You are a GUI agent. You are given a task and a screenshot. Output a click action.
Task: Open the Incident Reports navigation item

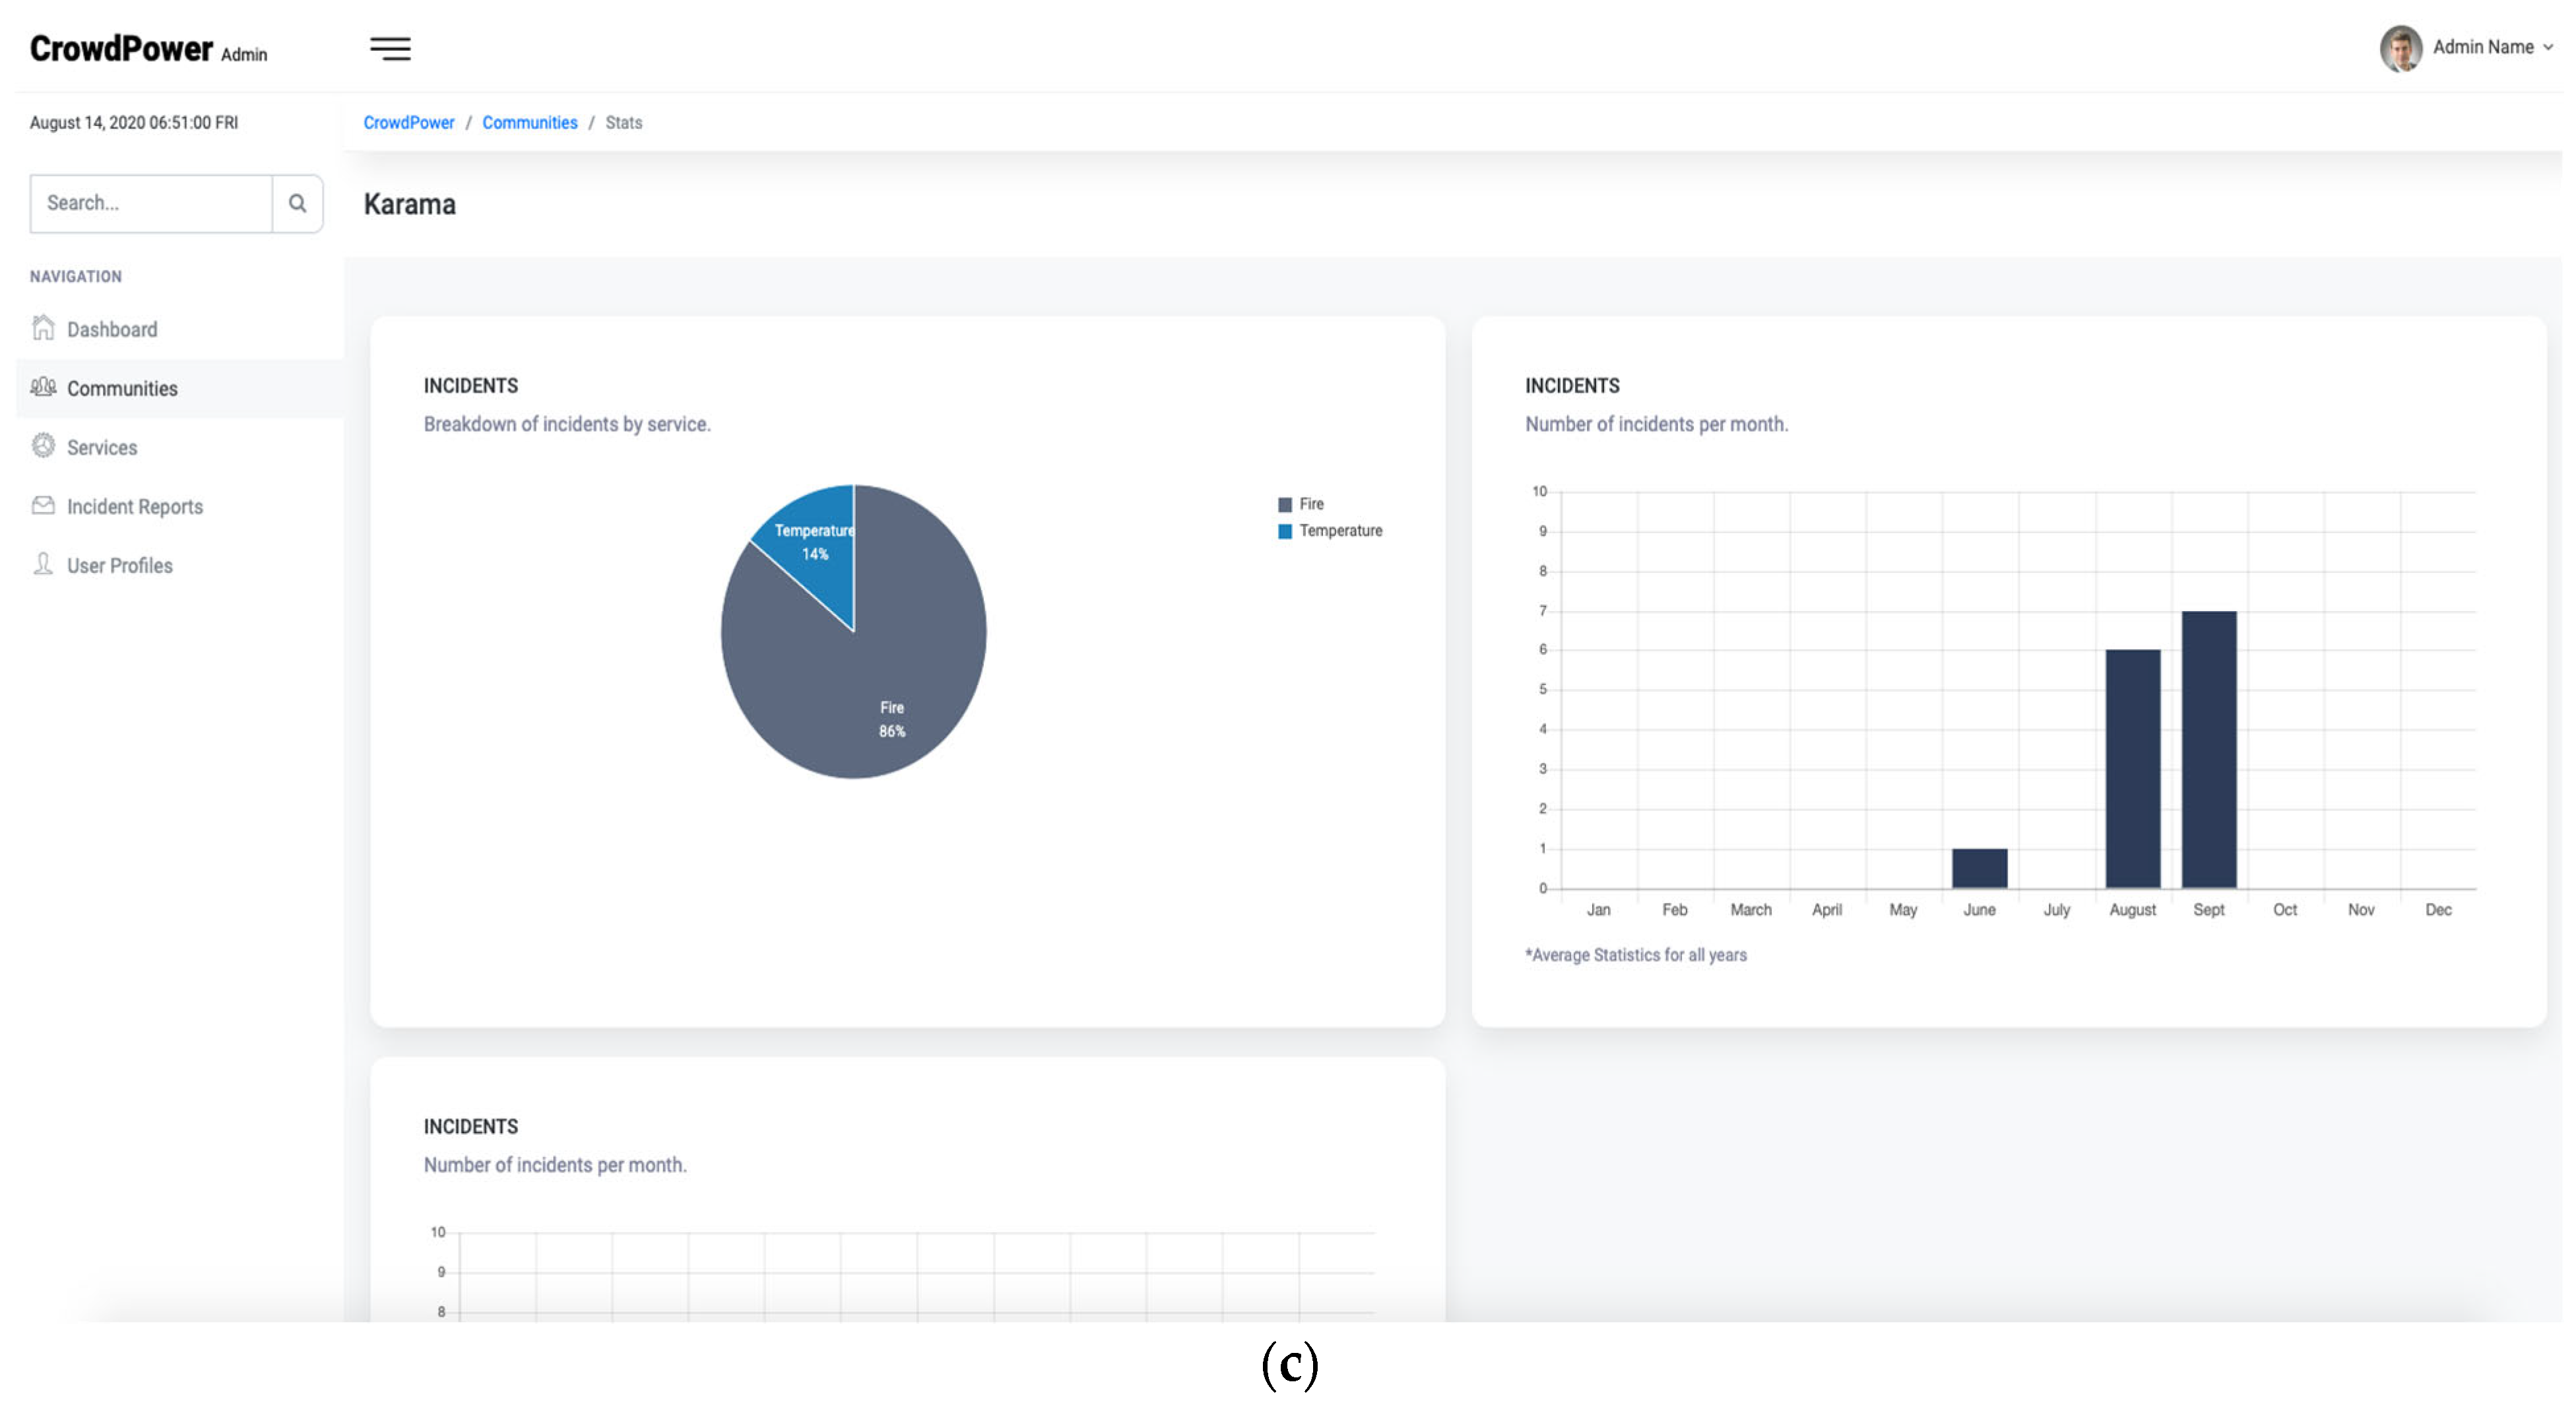point(135,506)
